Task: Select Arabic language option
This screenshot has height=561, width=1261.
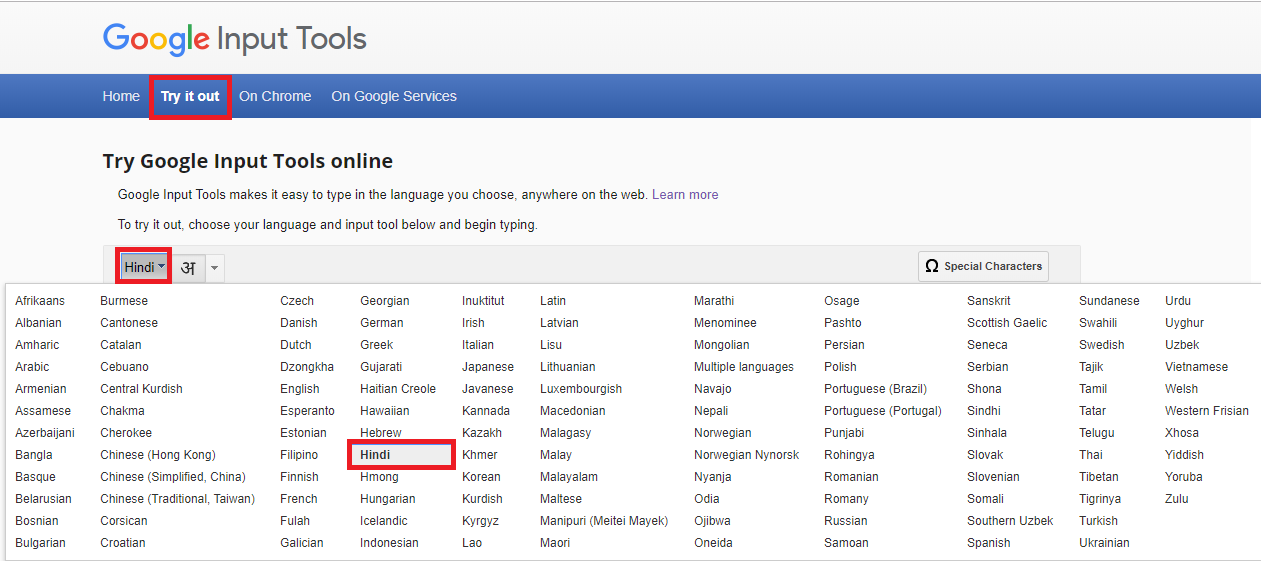Action: (x=32, y=366)
